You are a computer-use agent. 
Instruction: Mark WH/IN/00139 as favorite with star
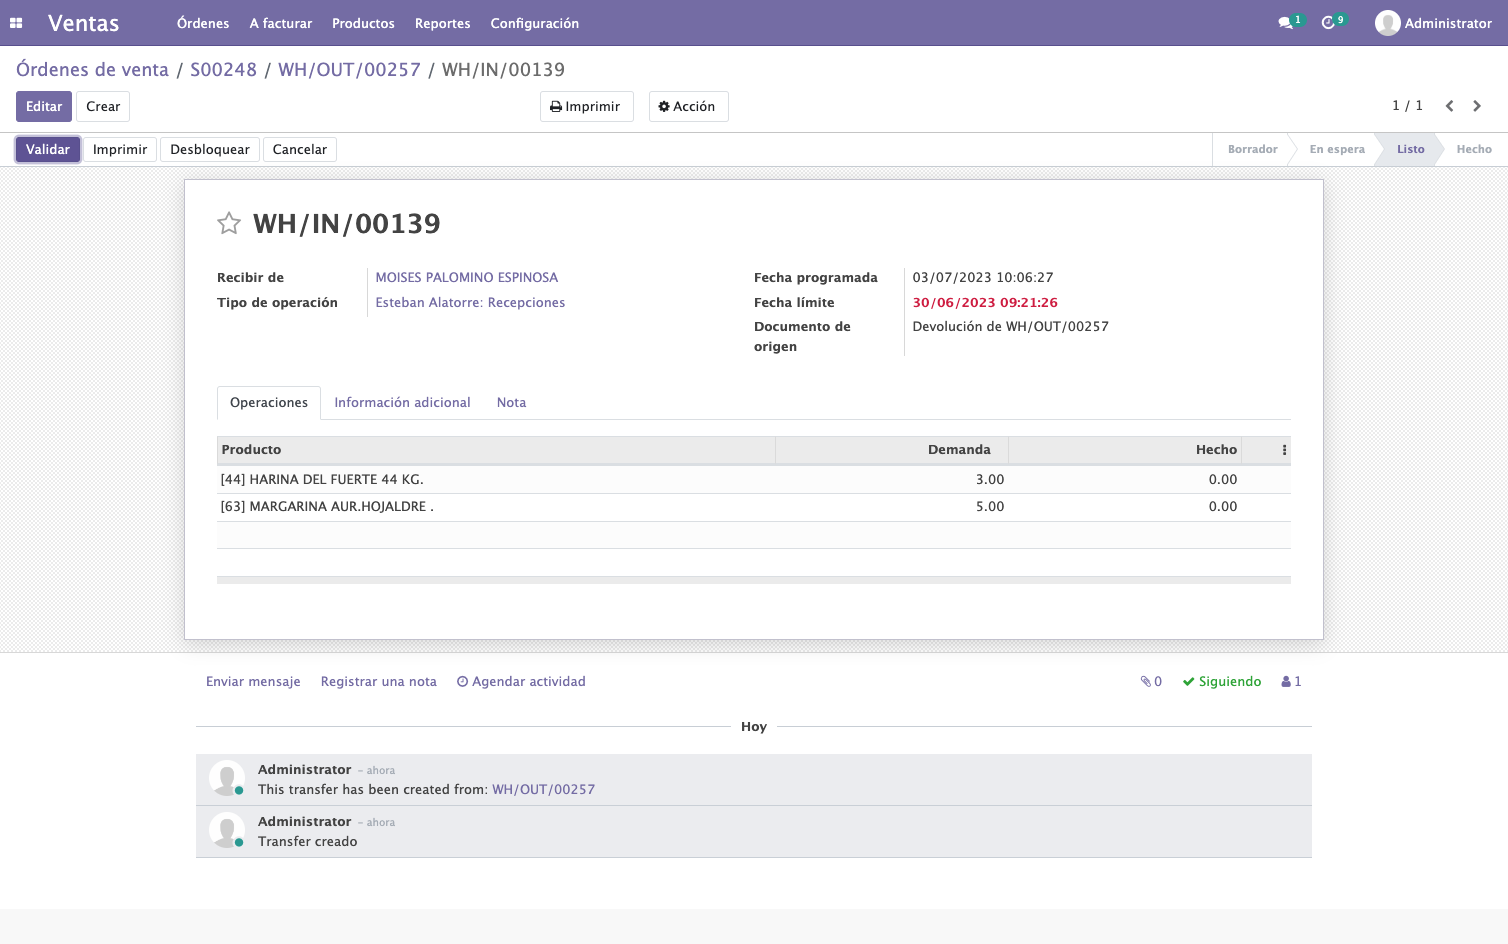coord(229,223)
